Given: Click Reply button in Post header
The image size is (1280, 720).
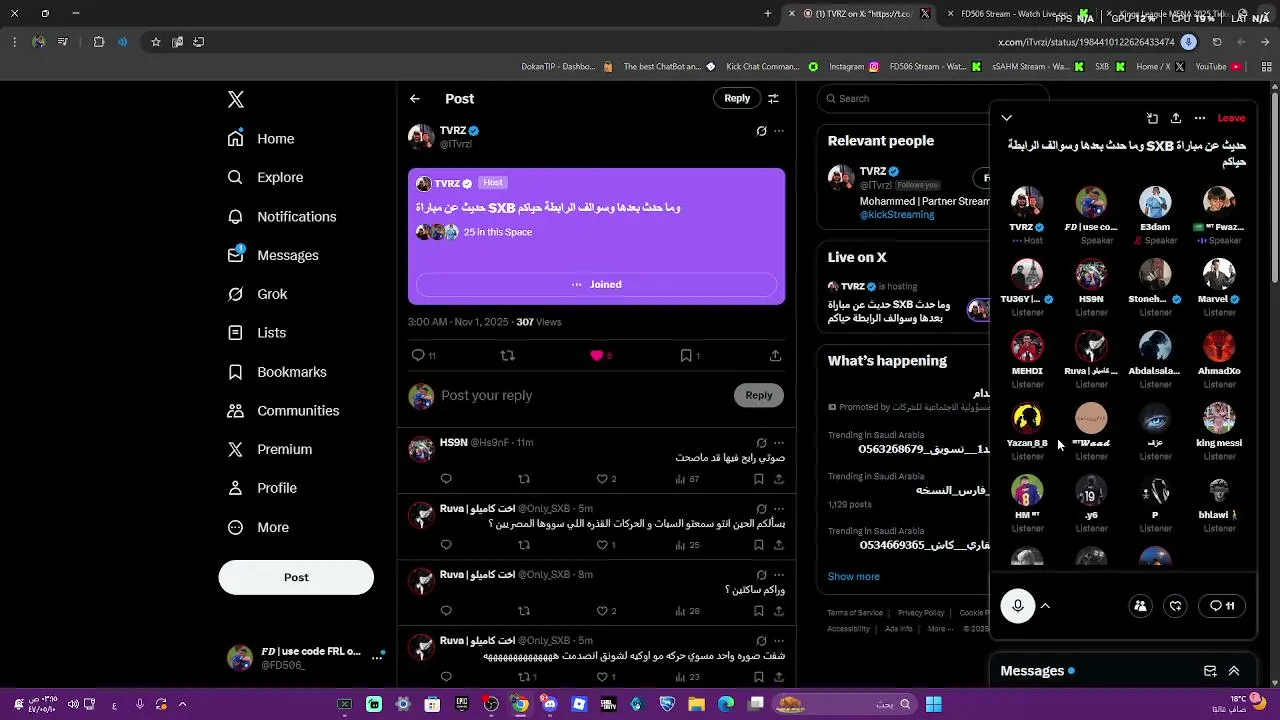Looking at the screenshot, I should [737, 98].
